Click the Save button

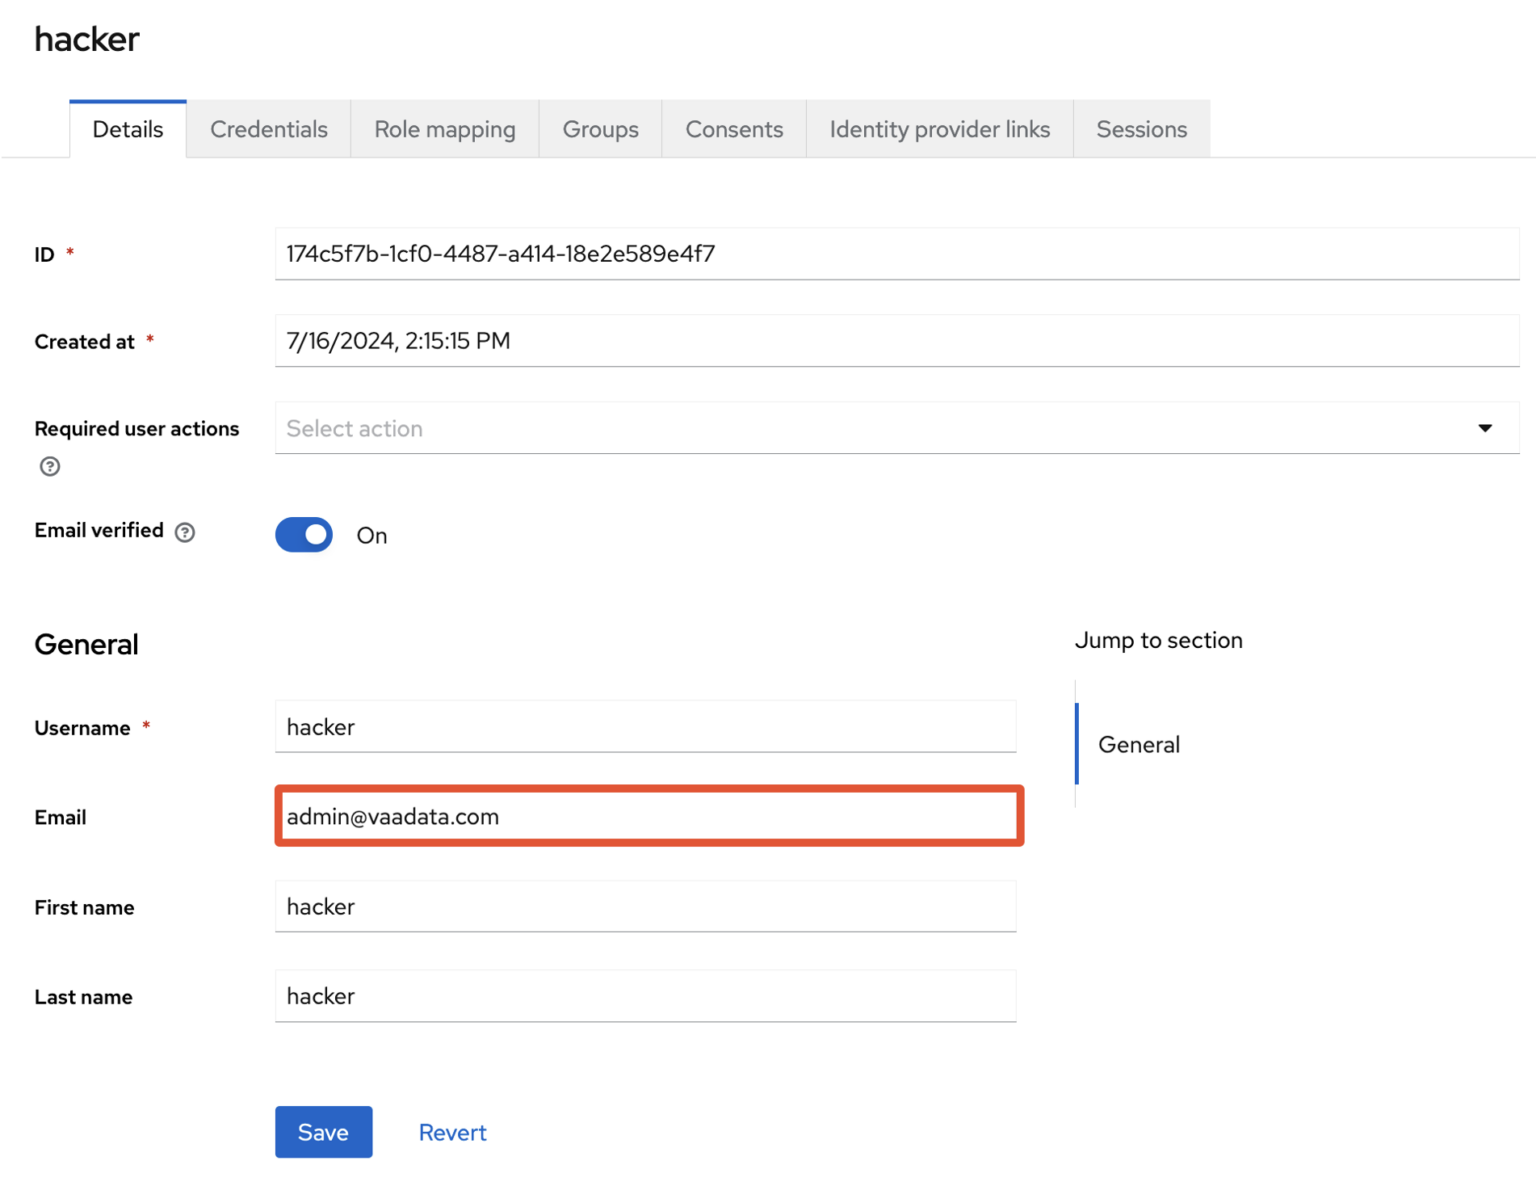click(323, 1131)
